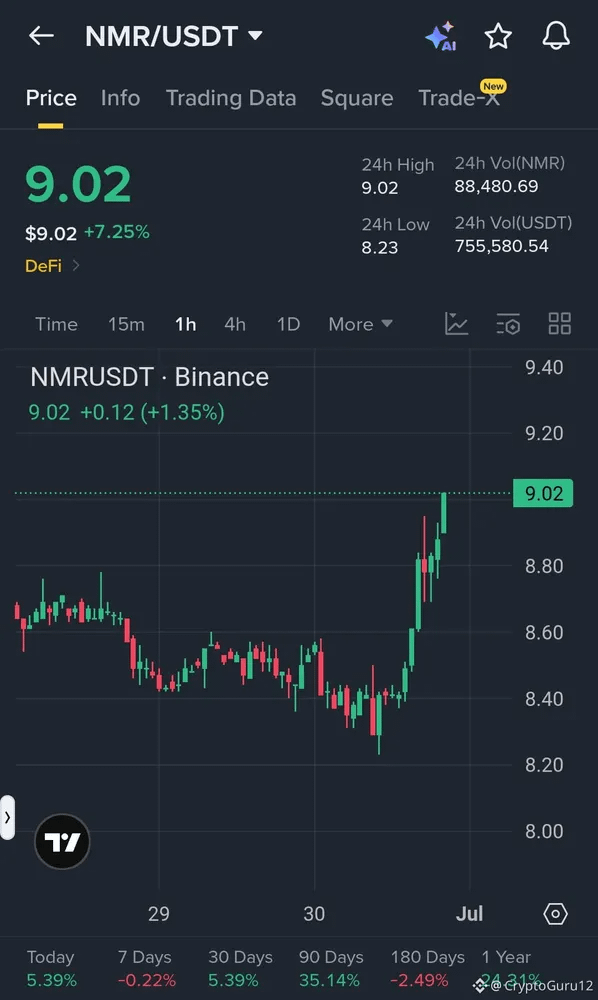Click the 24h High value 9.02
This screenshot has height=1000, width=598.
[380, 188]
